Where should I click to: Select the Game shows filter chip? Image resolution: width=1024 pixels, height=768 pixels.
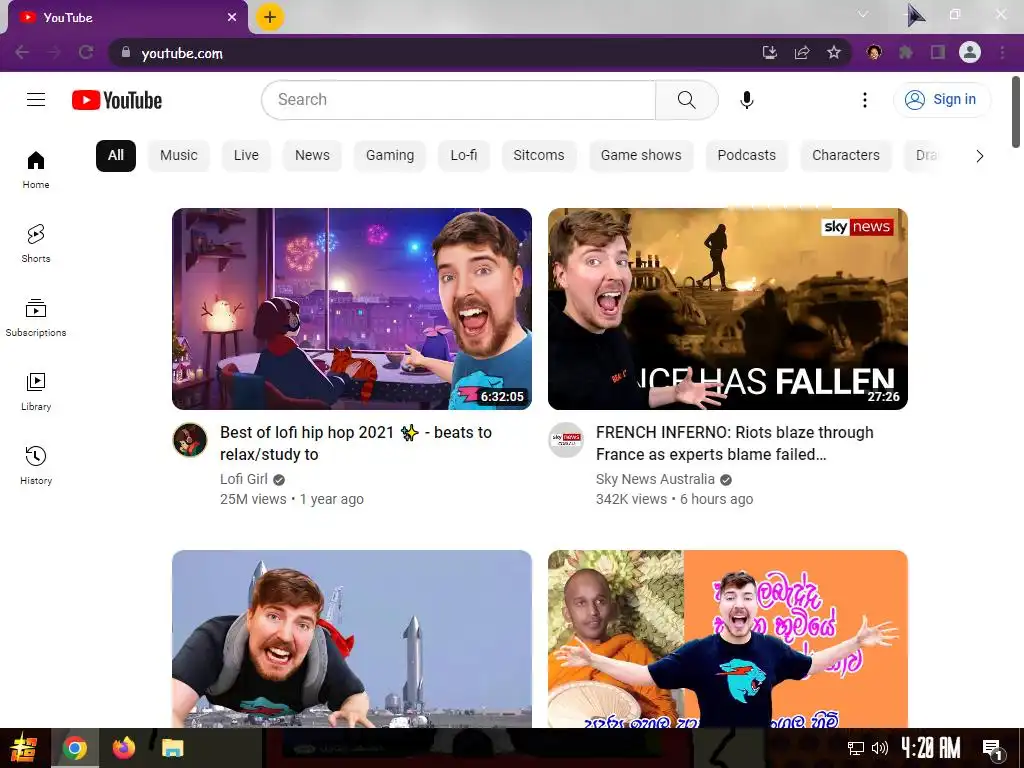point(641,155)
